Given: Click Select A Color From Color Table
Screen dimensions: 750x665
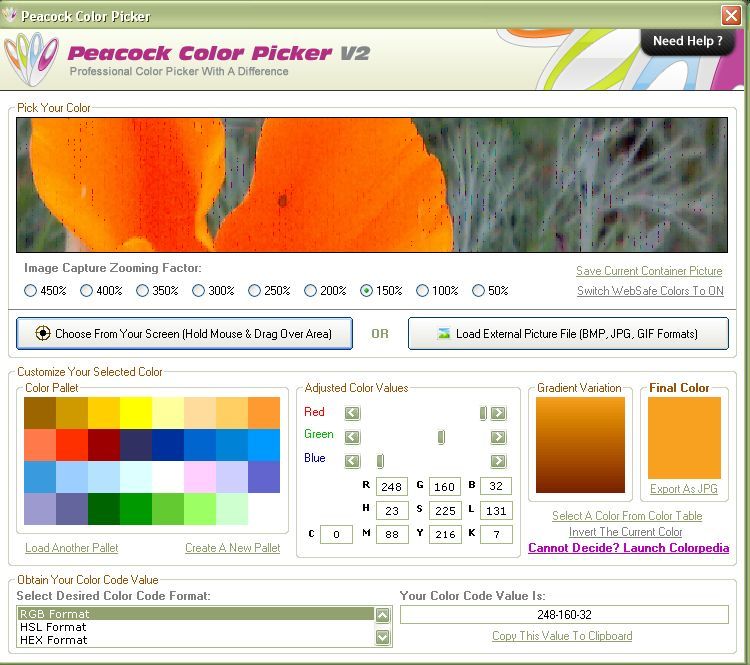Looking at the screenshot, I should click(627, 516).
